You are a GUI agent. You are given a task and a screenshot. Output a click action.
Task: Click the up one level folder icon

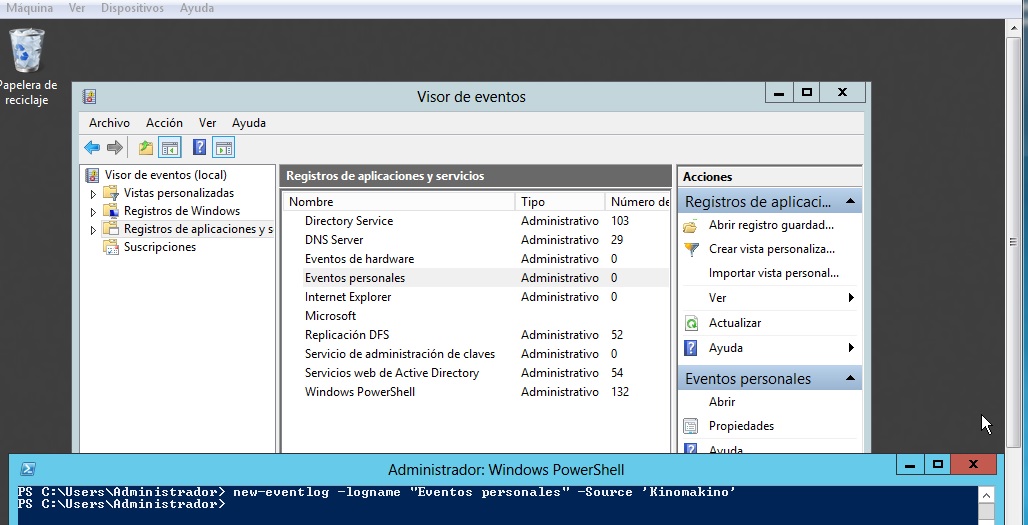click(146, 148)
